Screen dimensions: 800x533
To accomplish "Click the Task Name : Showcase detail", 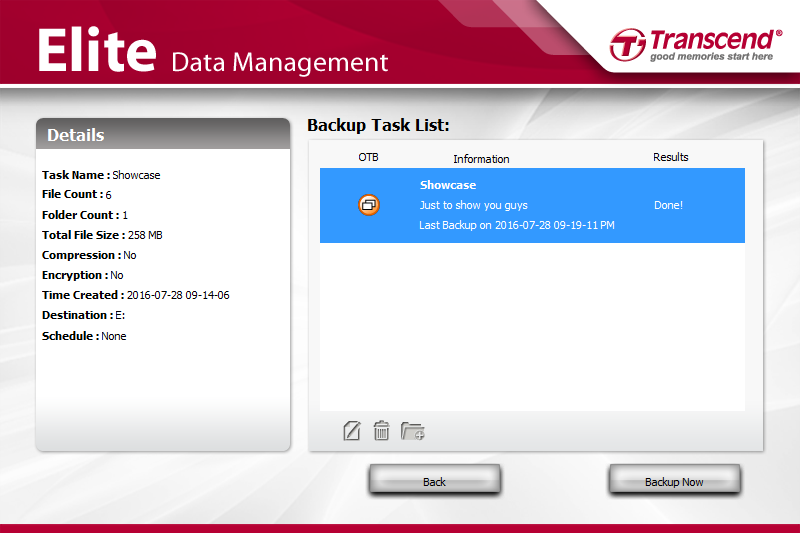I will tap(101, 175).
